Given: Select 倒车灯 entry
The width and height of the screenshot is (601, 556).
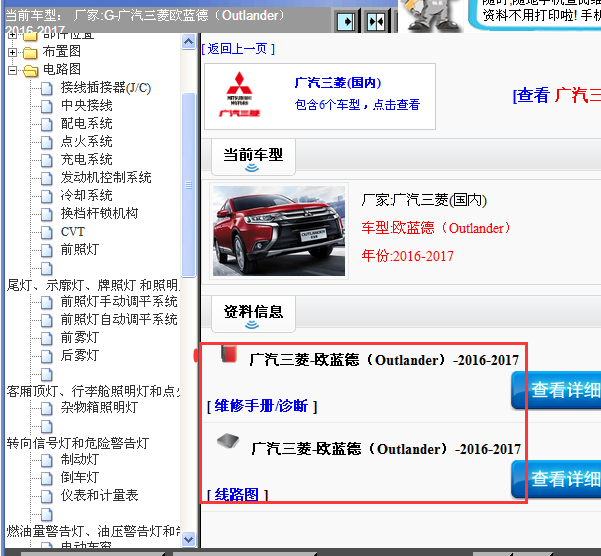Looking at the screenshot, I should coord(80,477).
